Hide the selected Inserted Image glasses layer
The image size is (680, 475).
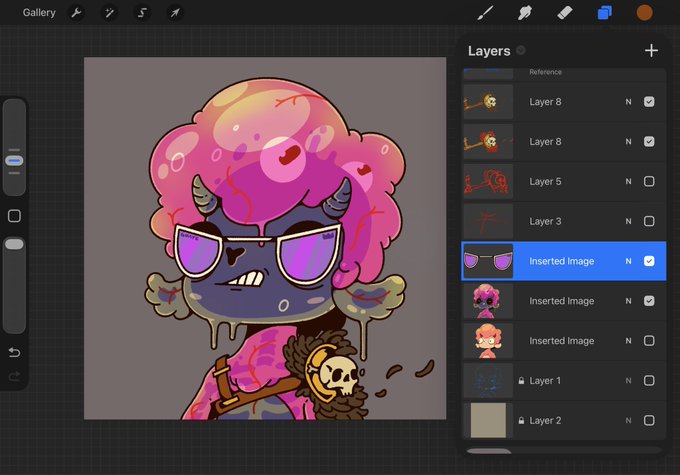(649, 261)
